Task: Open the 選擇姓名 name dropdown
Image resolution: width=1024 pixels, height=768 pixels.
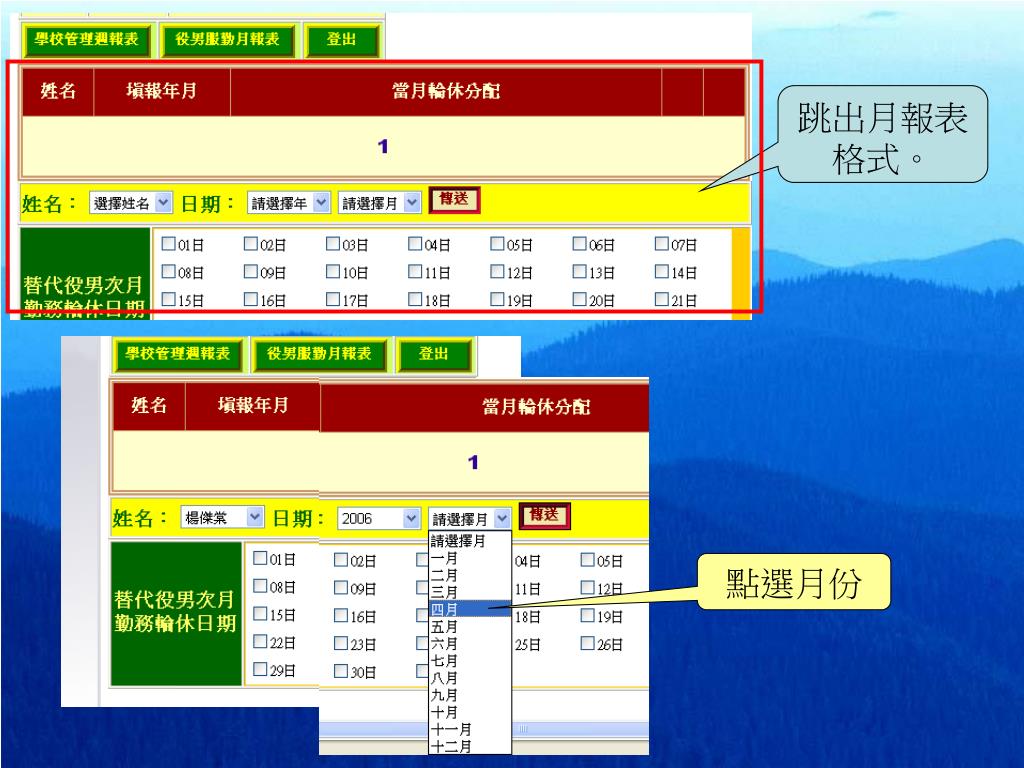Action: click(x=130, y=203)
